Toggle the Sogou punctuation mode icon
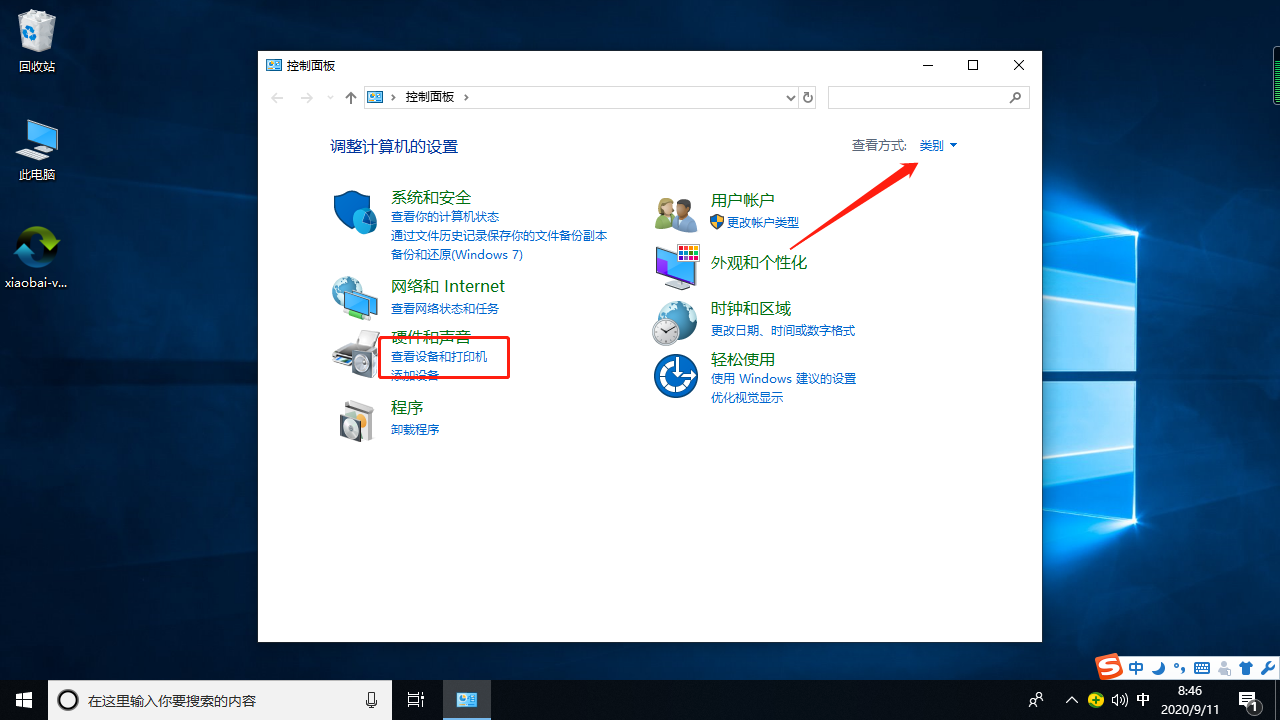This screenshot has width=1280, height=720. [x=1180, y=668]
